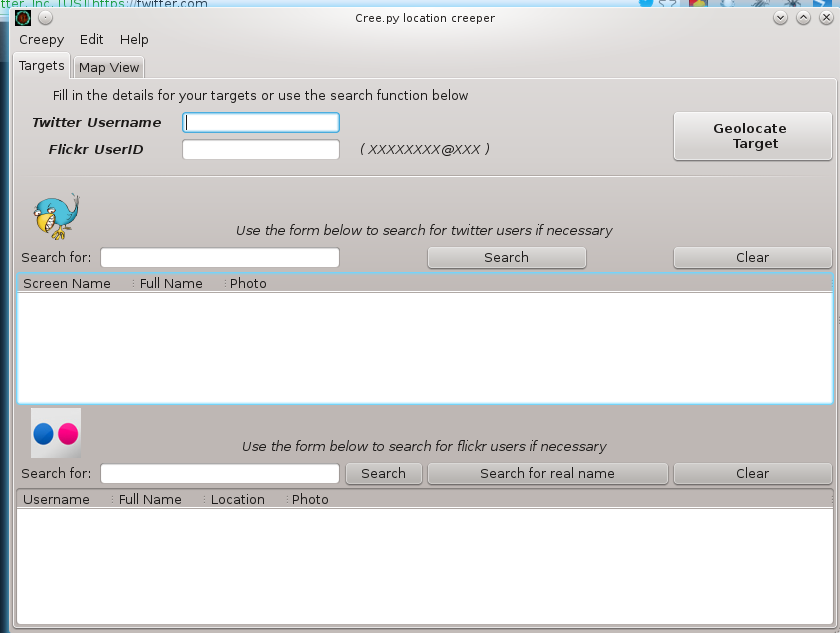Click the Geolocate Target button
This screenshot has width=840, height=633.
[752, 136]
